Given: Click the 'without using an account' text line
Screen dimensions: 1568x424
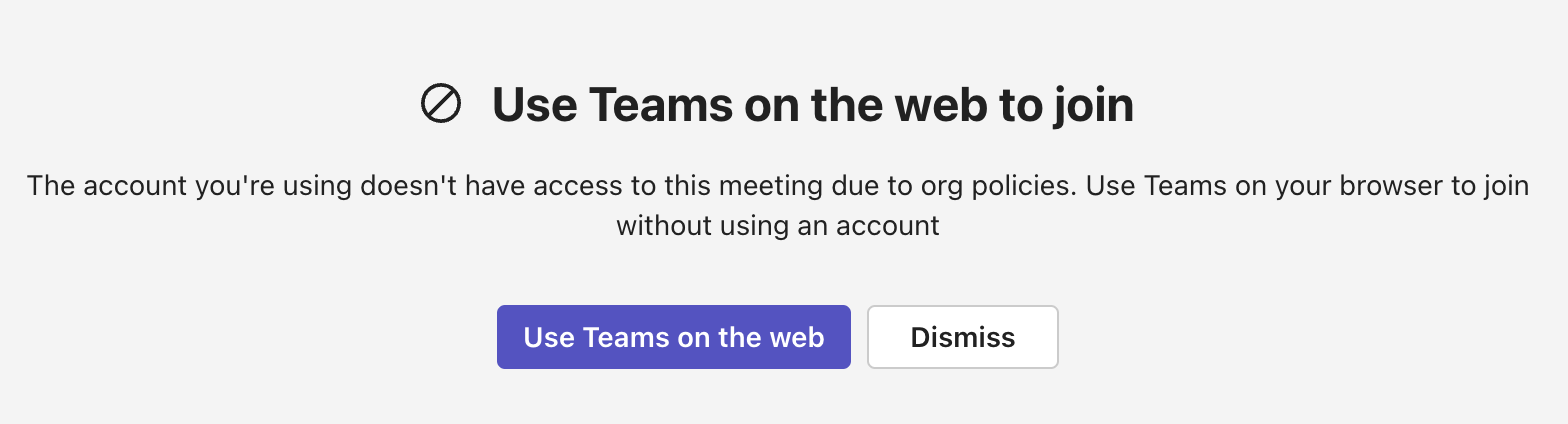Looking at the screenshot, I should (x=777, y=225).
